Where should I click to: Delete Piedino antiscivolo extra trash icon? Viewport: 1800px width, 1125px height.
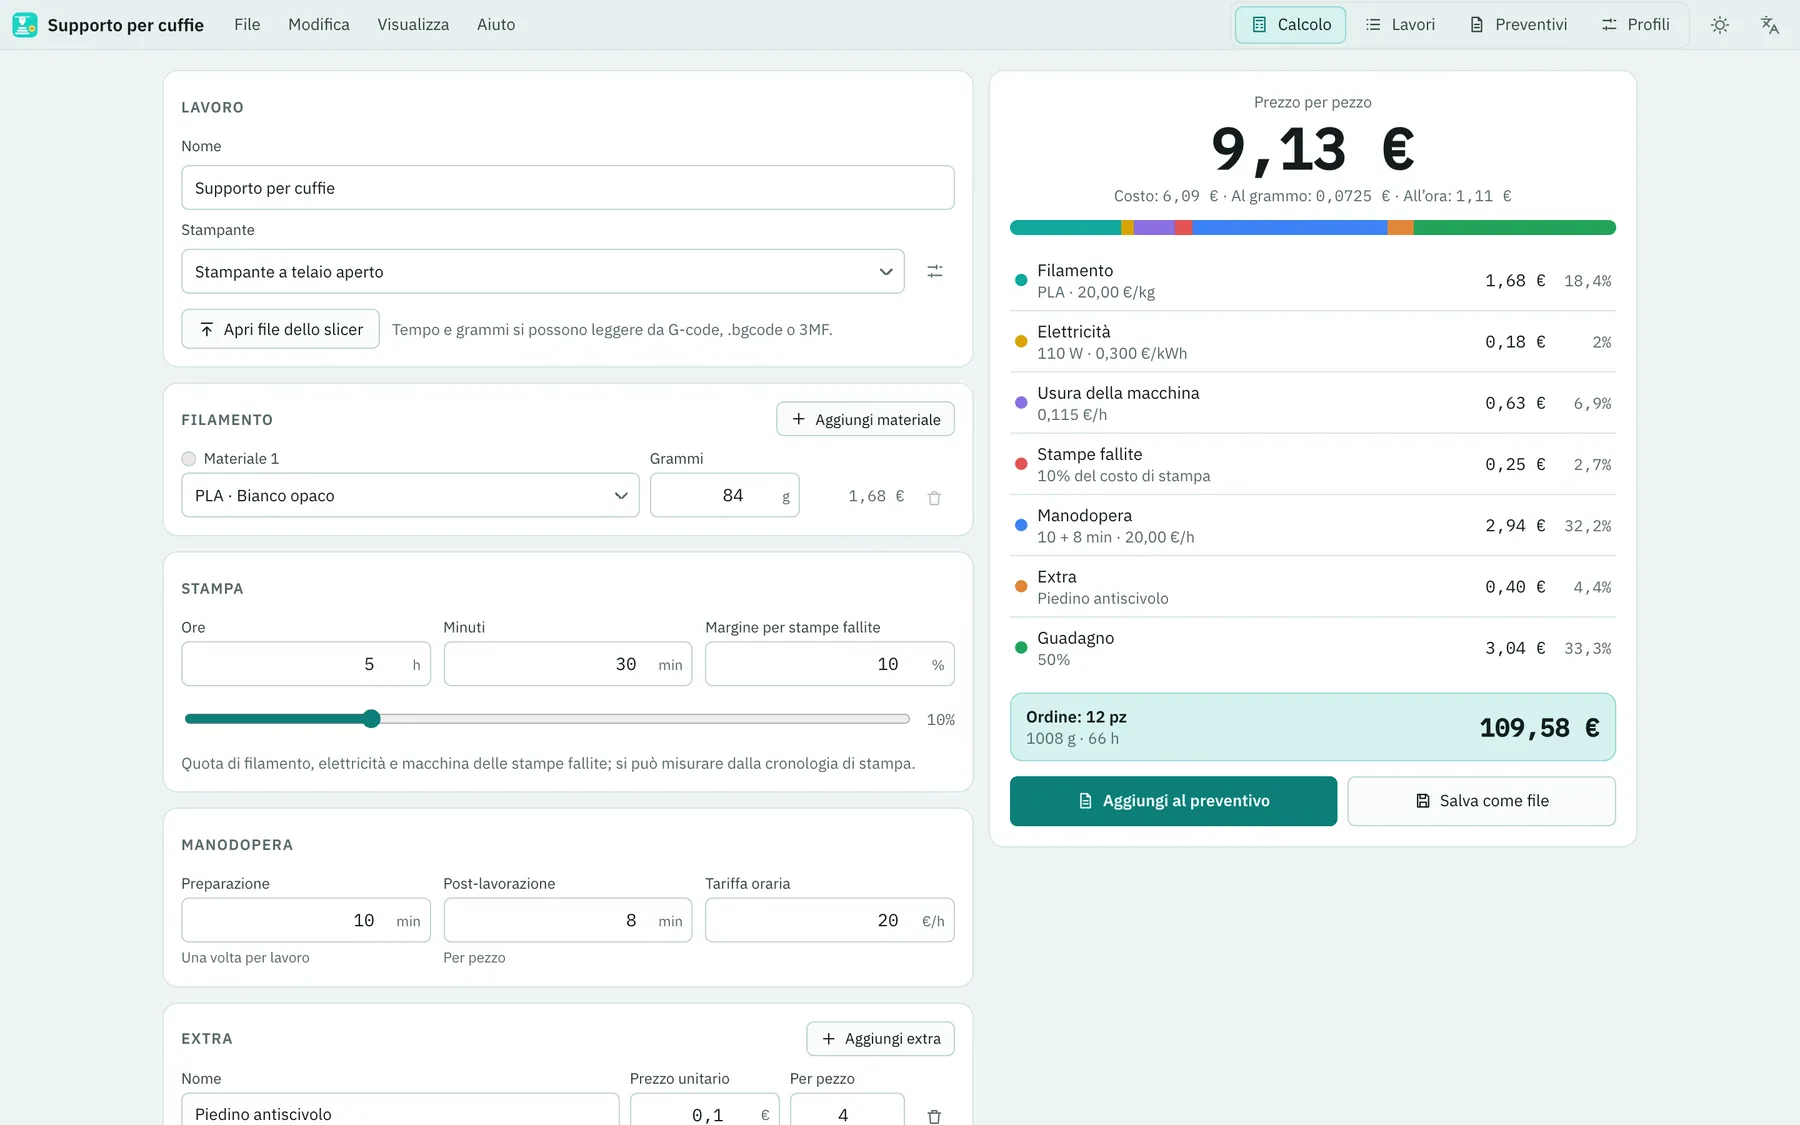point(934,1116)
